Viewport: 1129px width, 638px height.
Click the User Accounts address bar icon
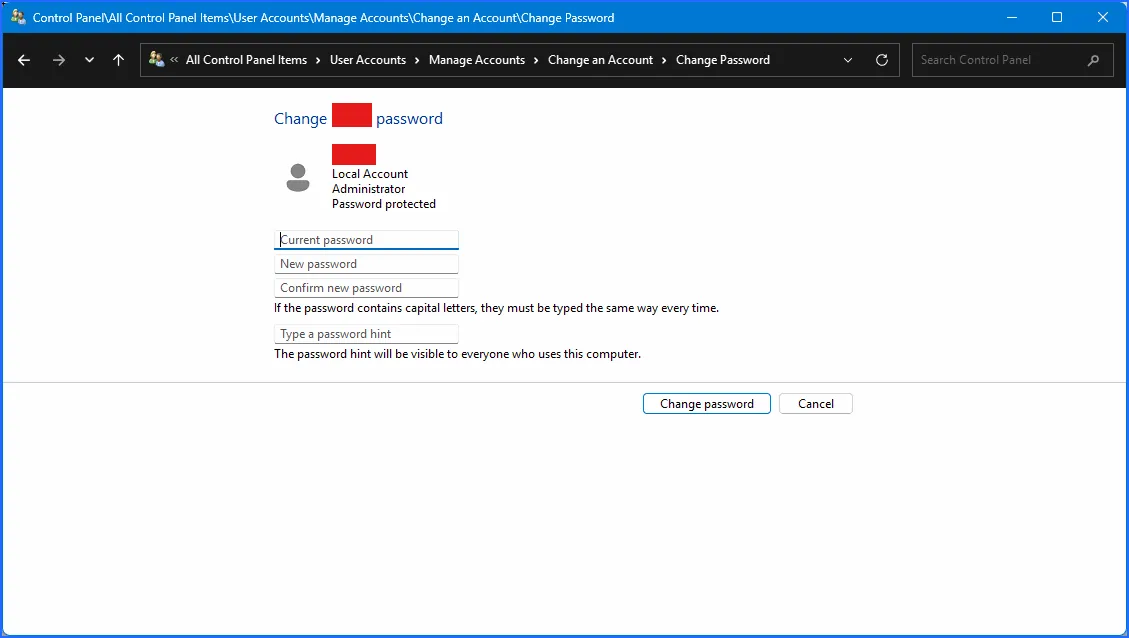pyautogui.click(x=156, y=60)
